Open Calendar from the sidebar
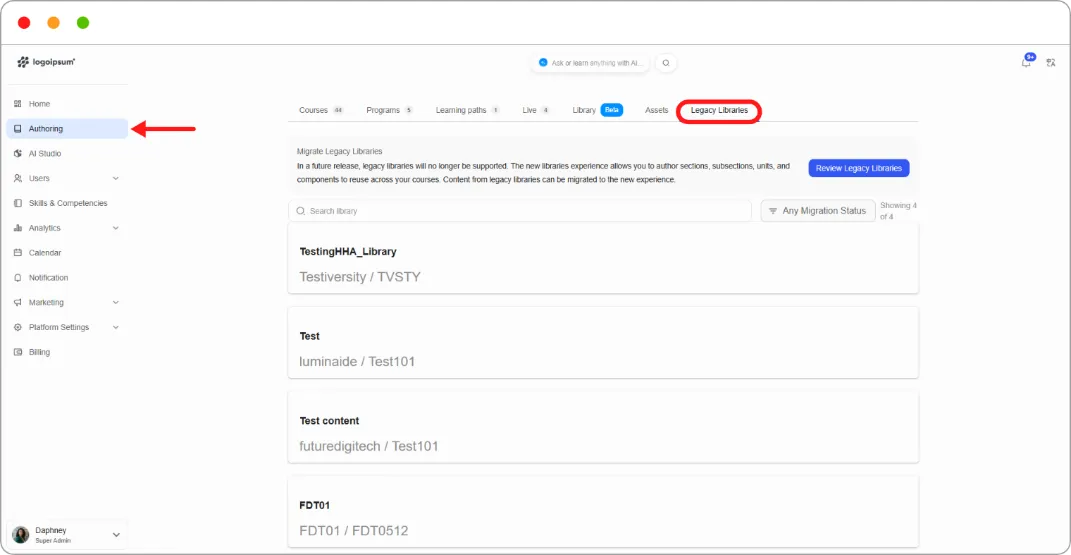The image size is (1071, 555). pyautogui.click(x=67, y=253)
